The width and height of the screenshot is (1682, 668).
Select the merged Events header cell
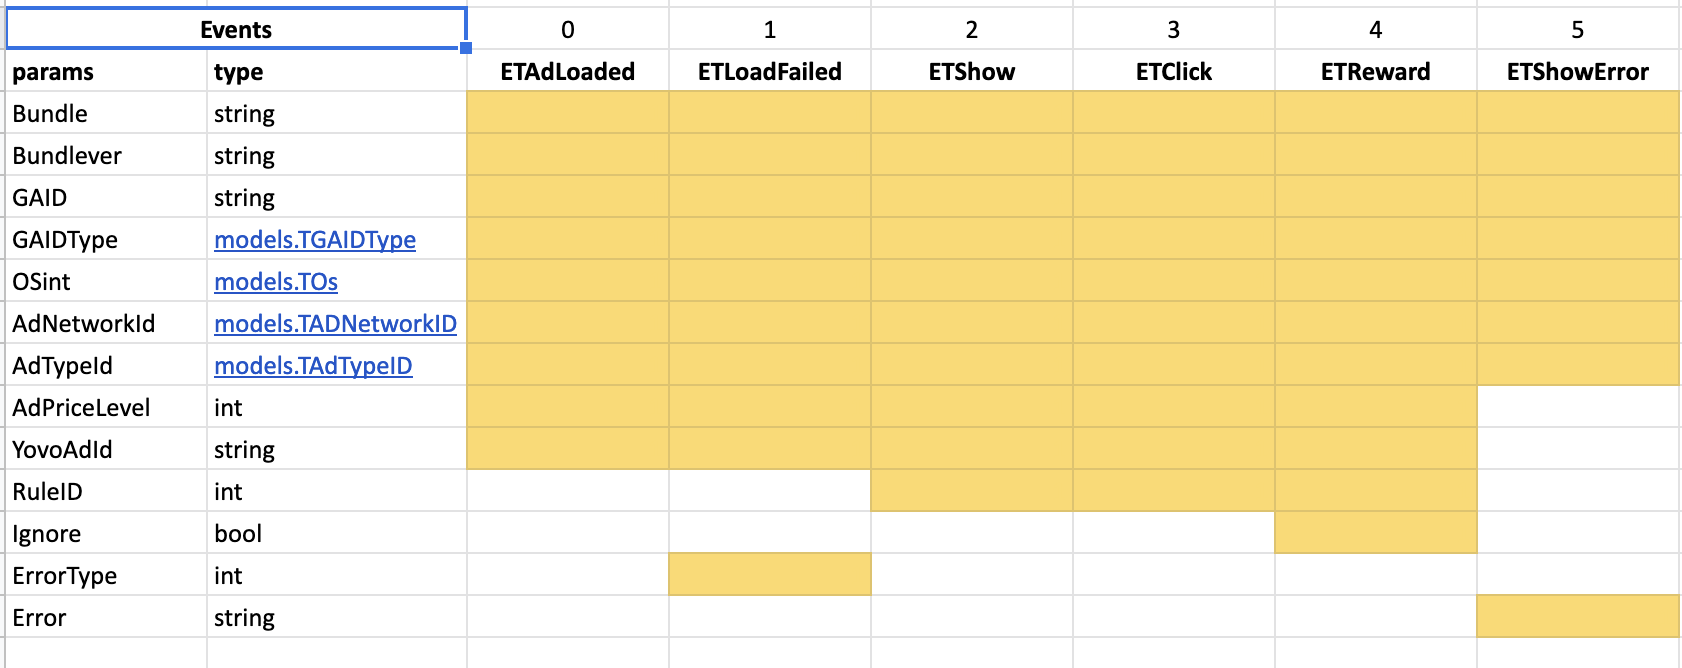(236, 29)
